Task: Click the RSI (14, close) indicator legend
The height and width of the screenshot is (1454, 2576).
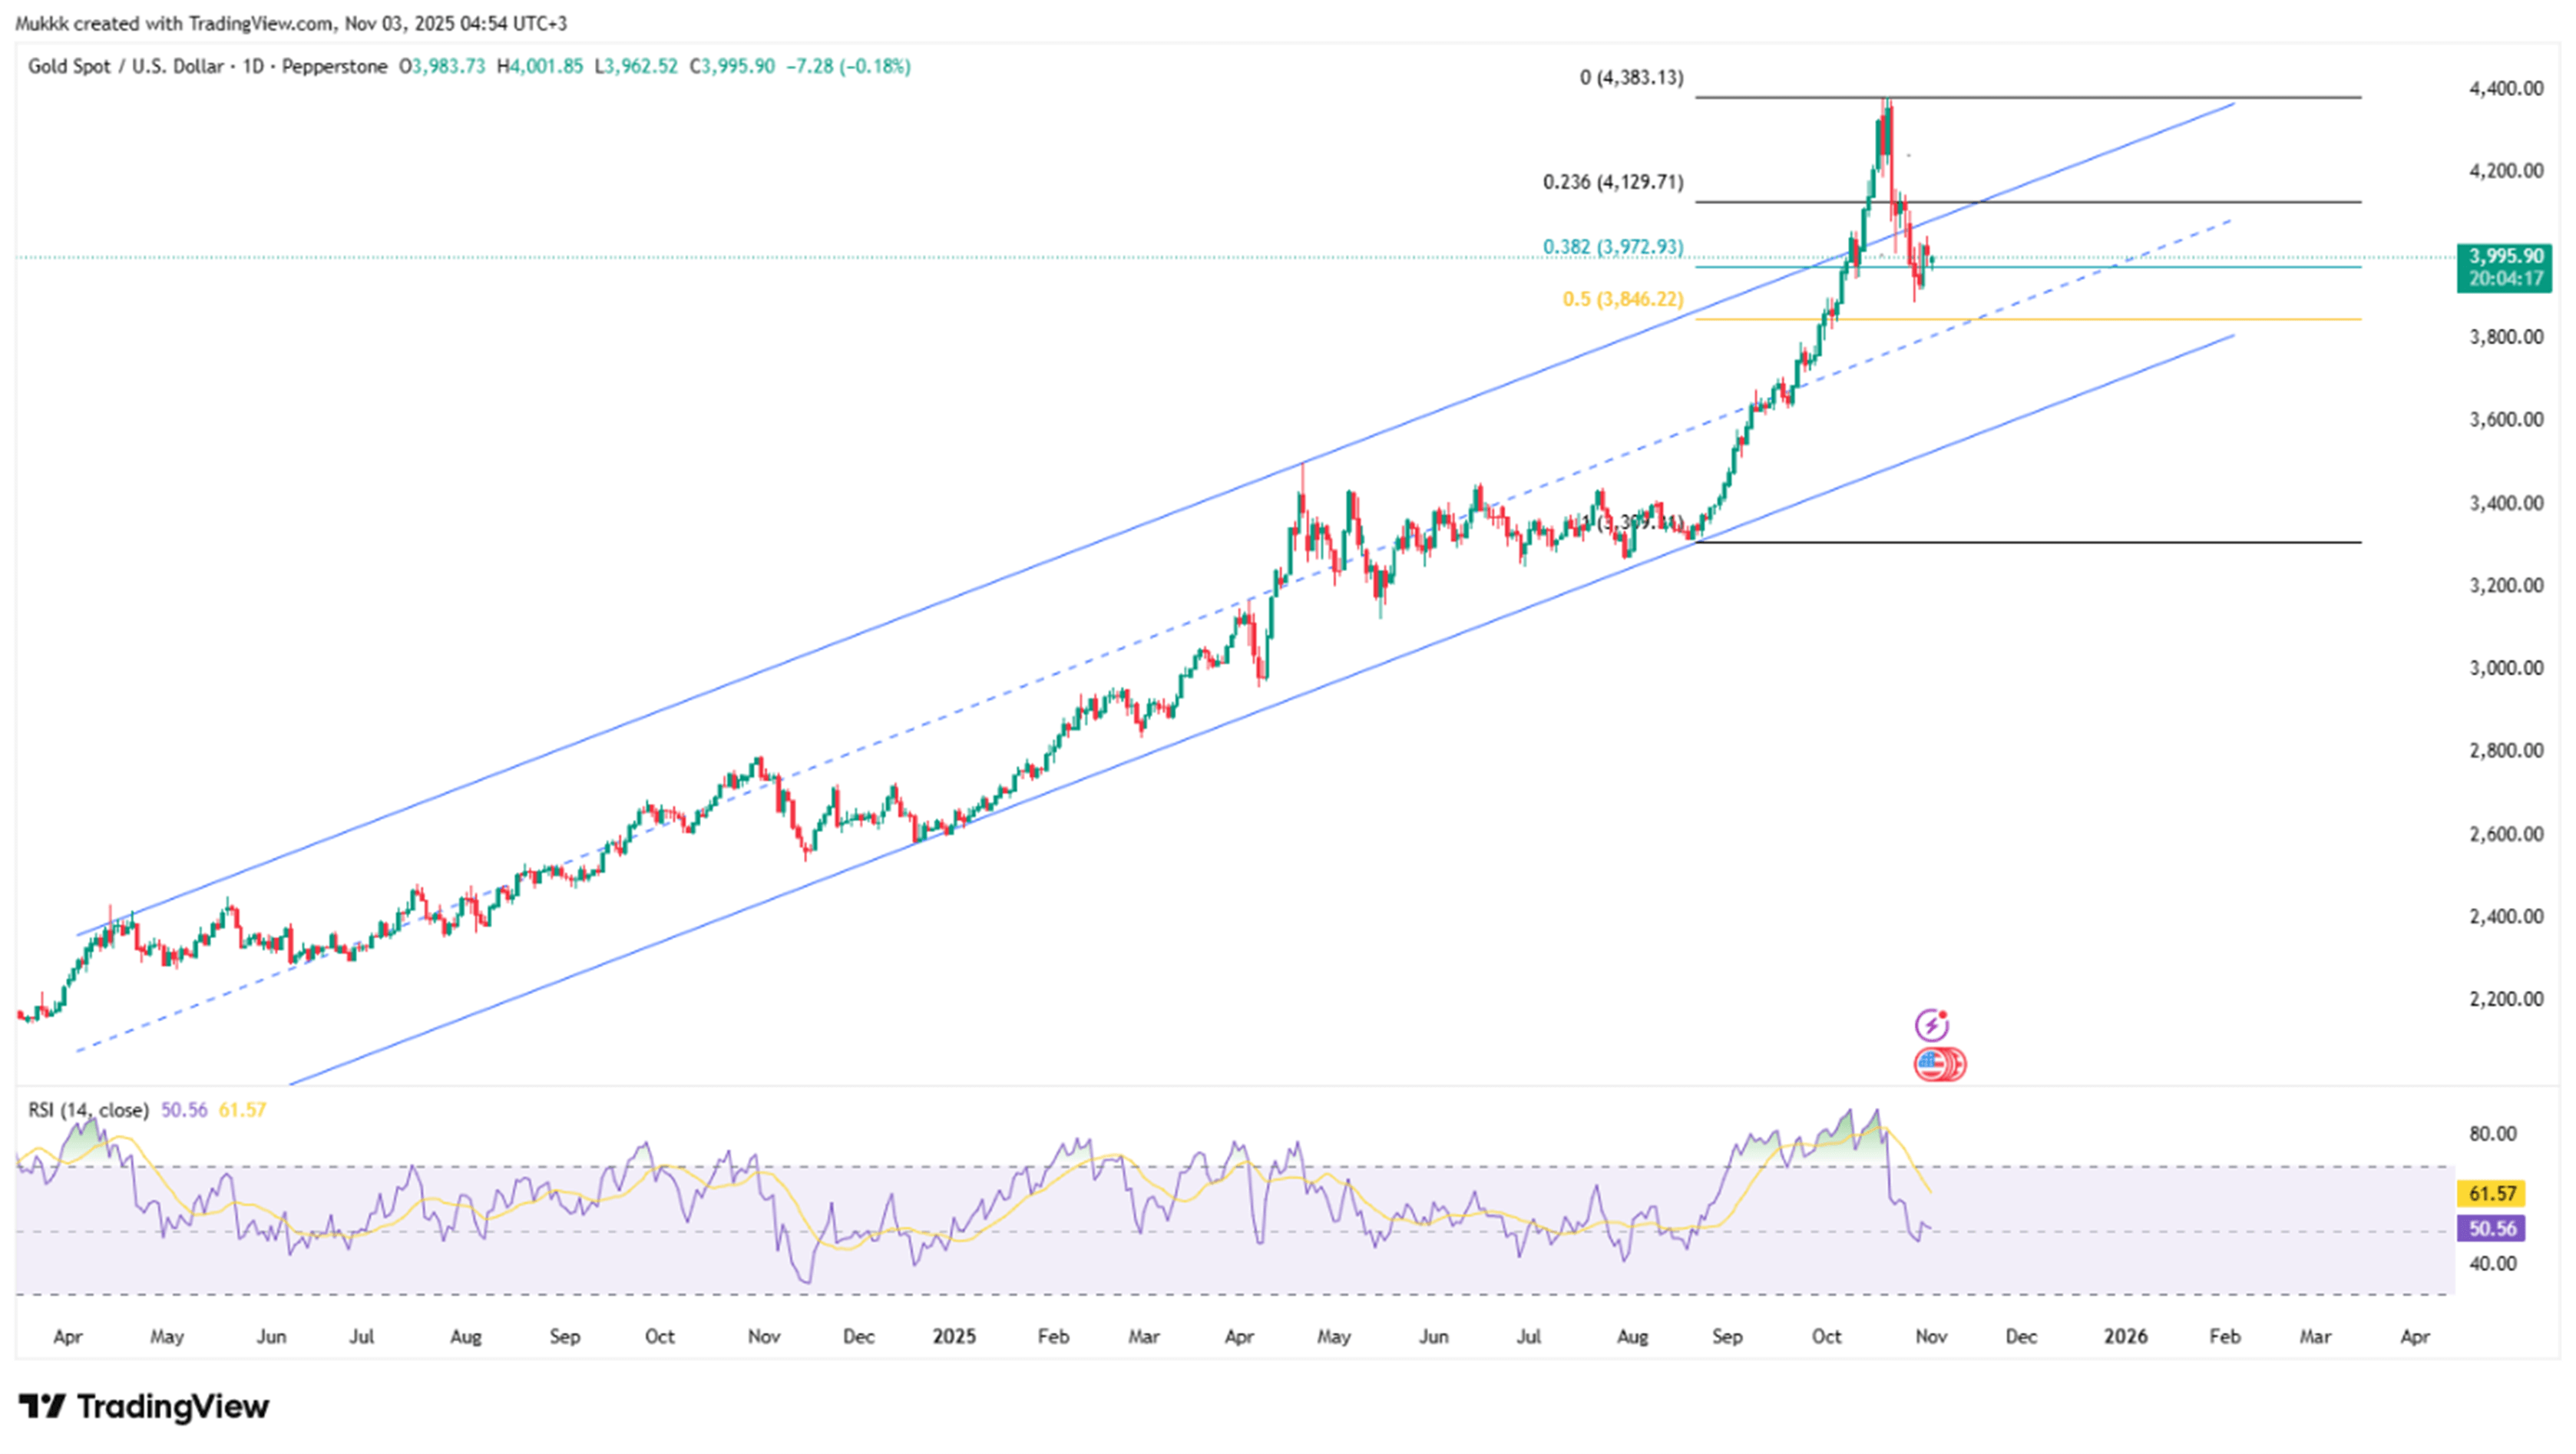Action: pos(88,1110)
